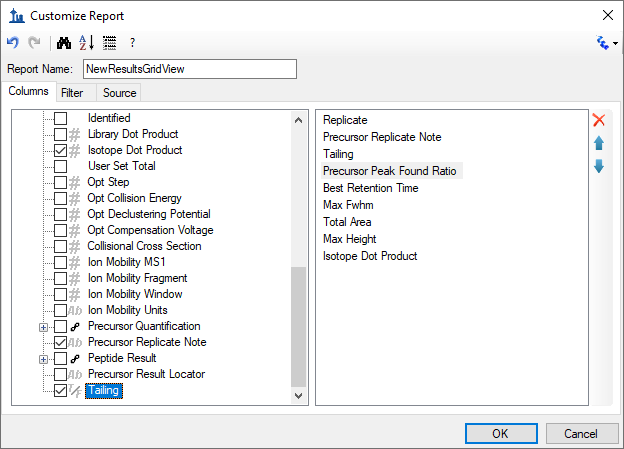Open the binoculars find column tool

click(x=64, y=43)
